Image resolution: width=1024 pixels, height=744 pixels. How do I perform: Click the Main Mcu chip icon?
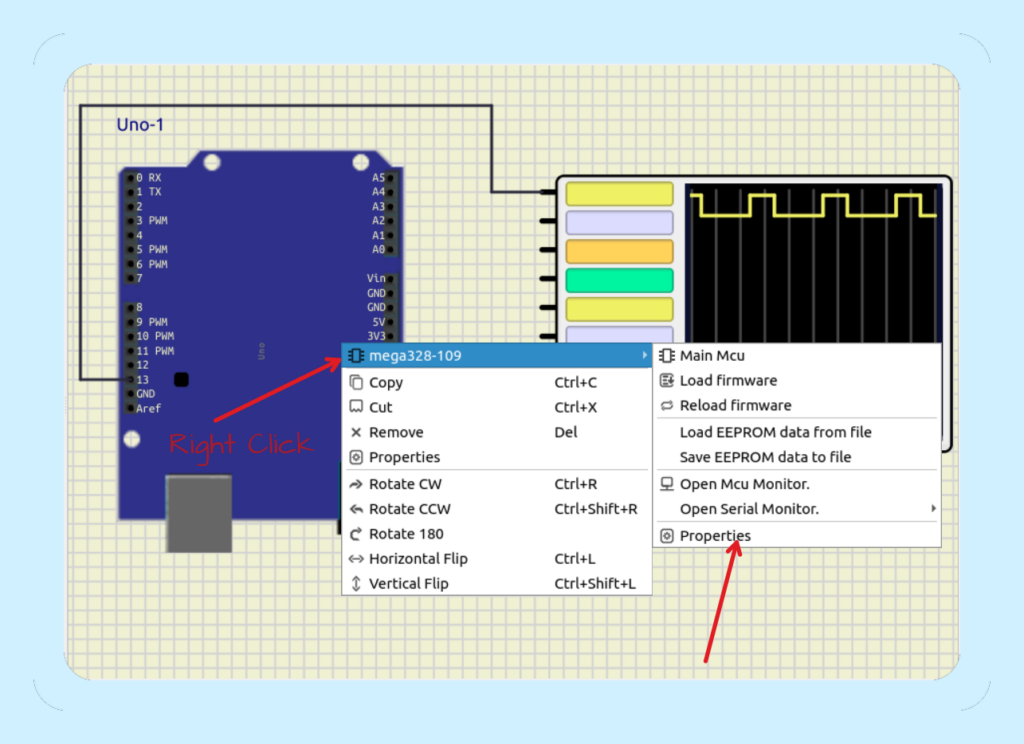point(667,355)
